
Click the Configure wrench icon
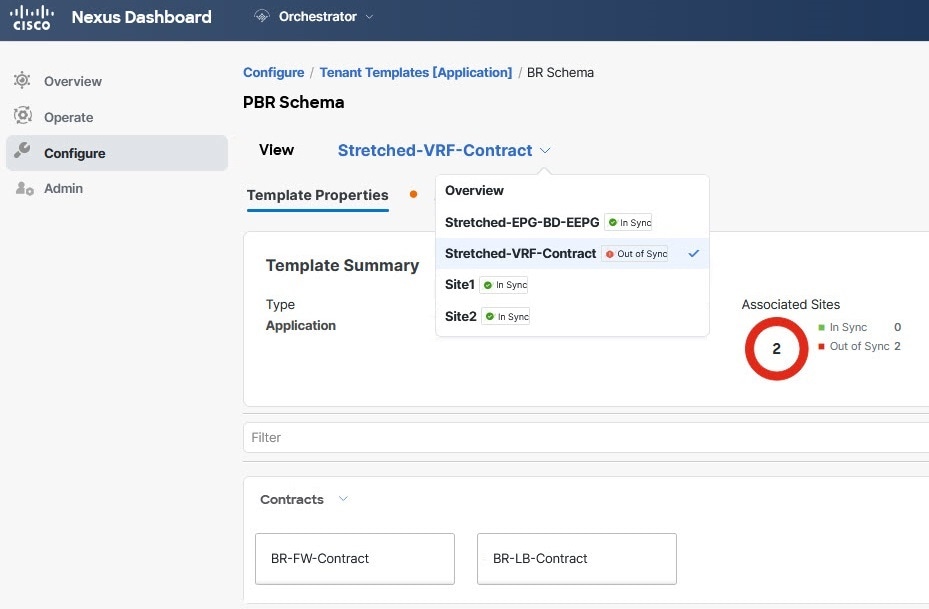point(23,152)
